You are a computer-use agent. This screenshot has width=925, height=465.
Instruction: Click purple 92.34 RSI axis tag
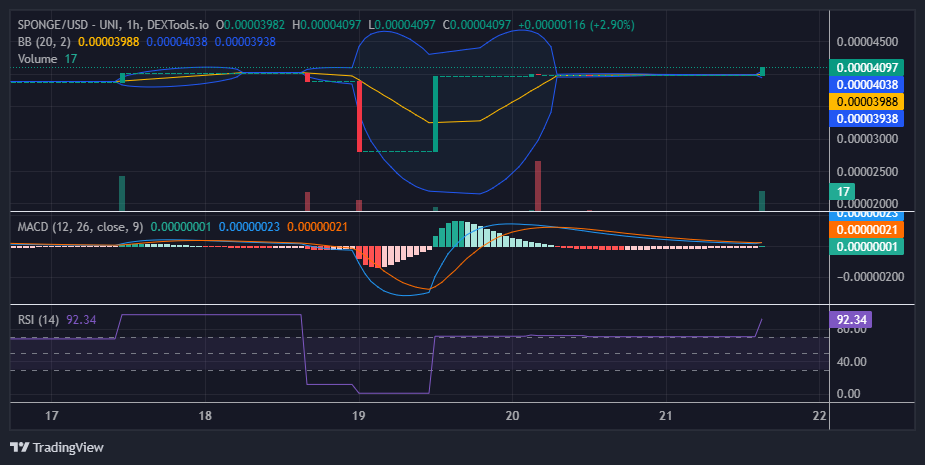click(851, 320)
